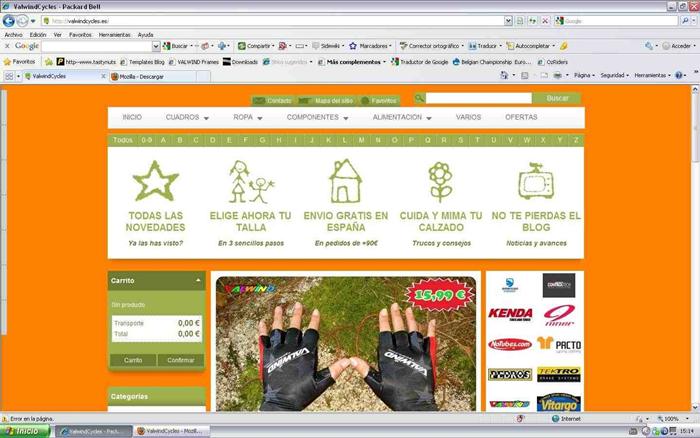
Task: Collapse the Carrito panel arrow
Action: click(198, 280)
